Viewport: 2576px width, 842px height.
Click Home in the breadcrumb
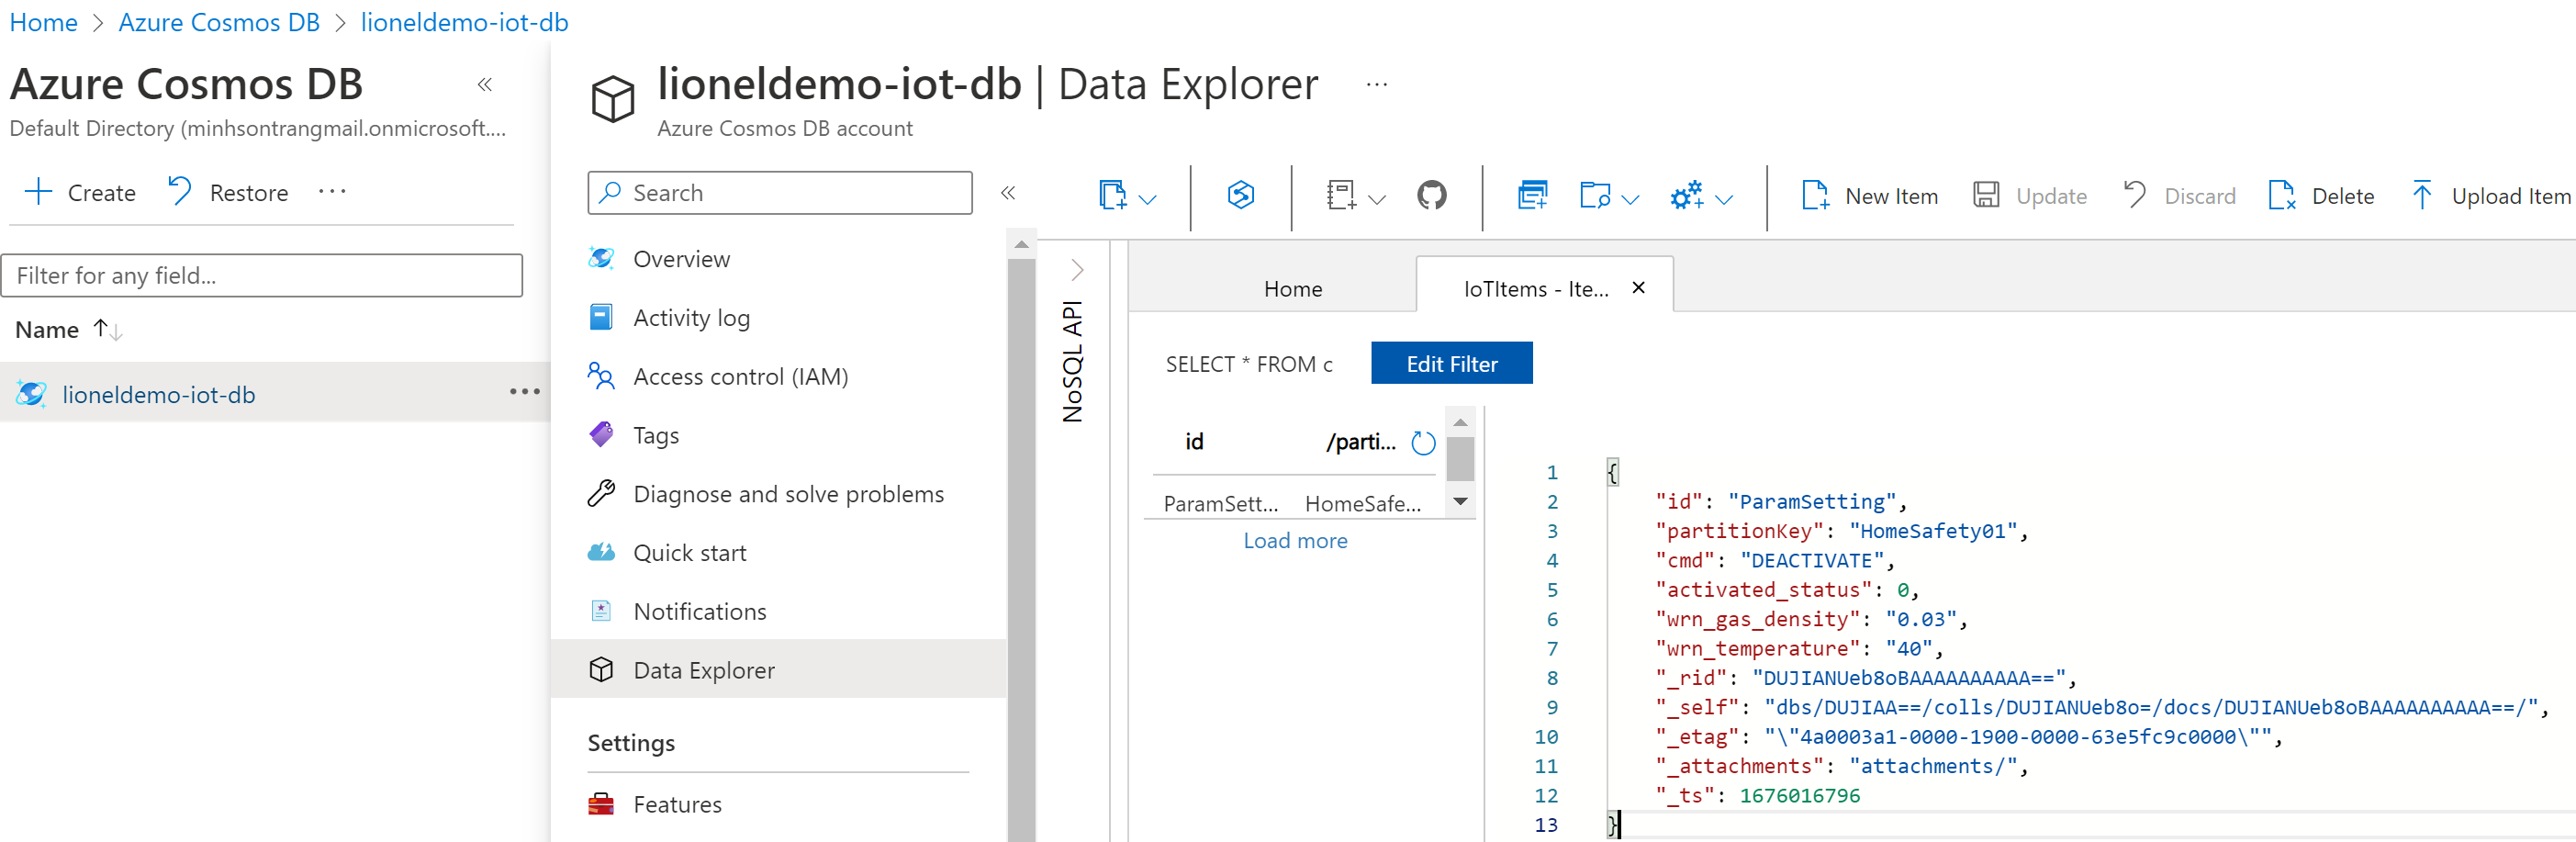click(43, 22)
